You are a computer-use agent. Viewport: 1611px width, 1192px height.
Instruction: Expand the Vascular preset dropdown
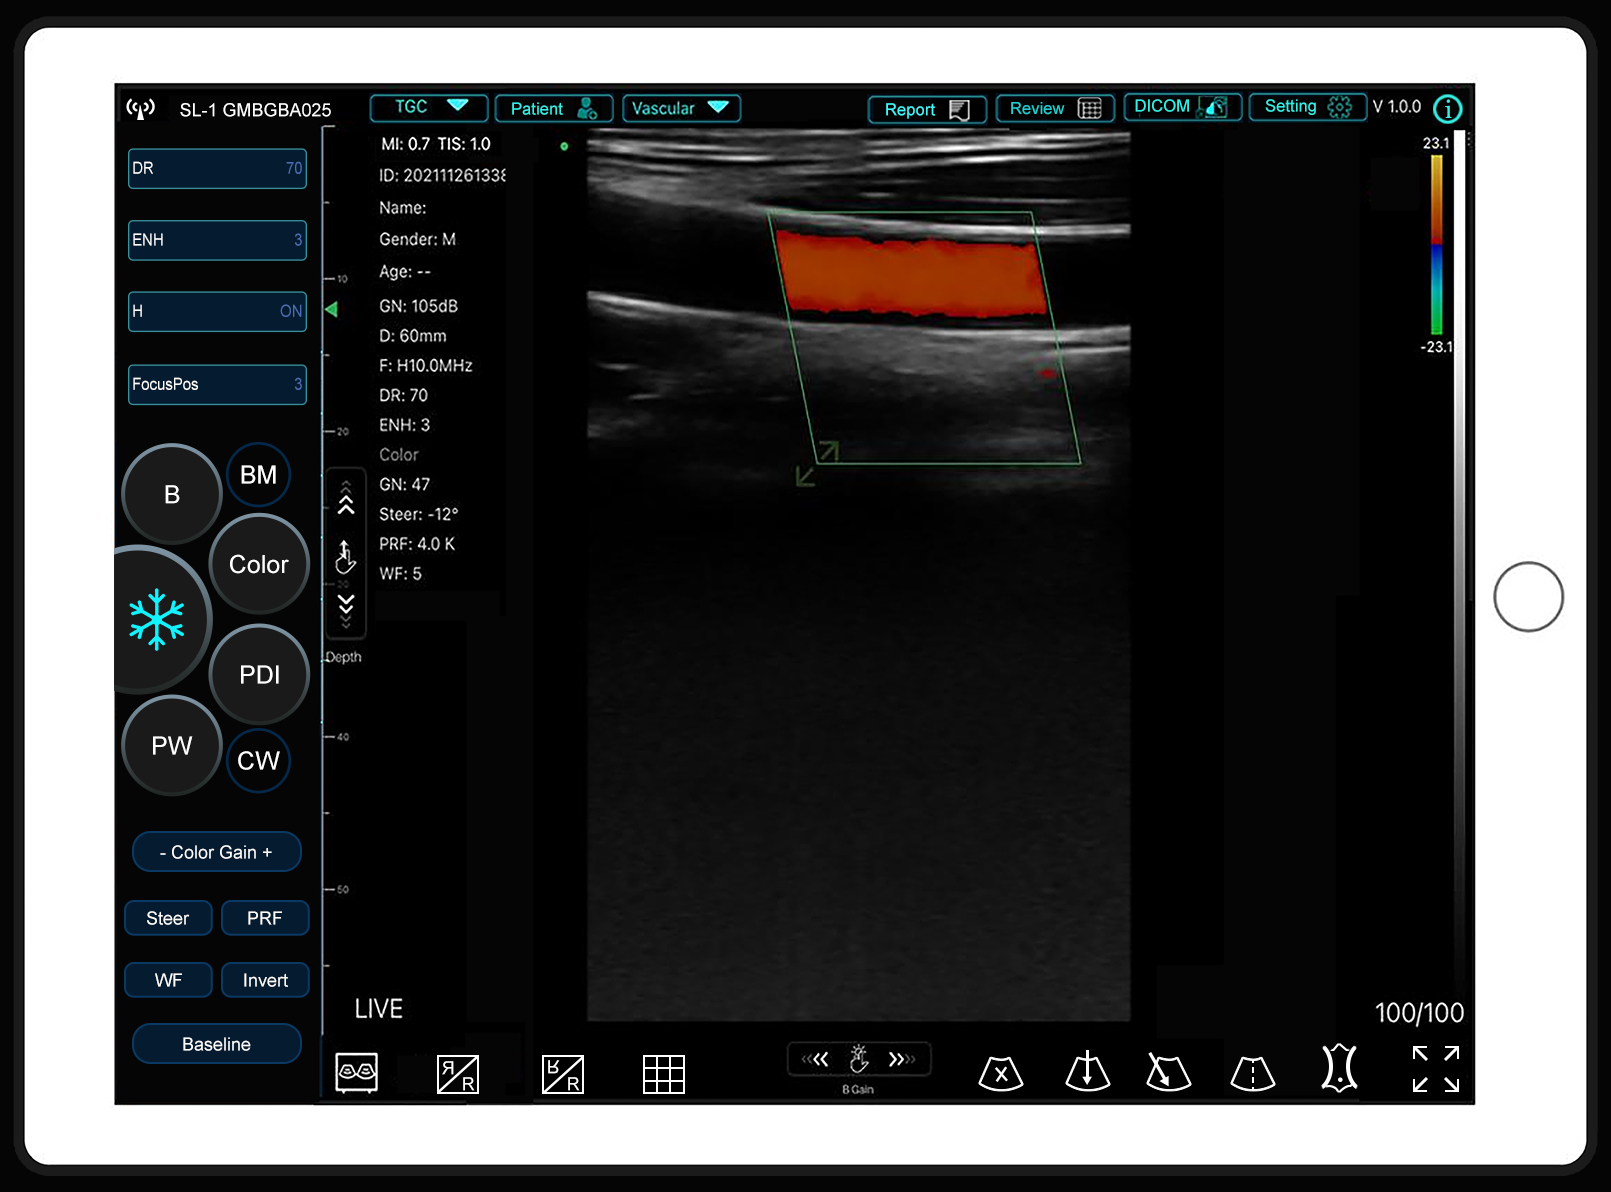tap(681, 108)
